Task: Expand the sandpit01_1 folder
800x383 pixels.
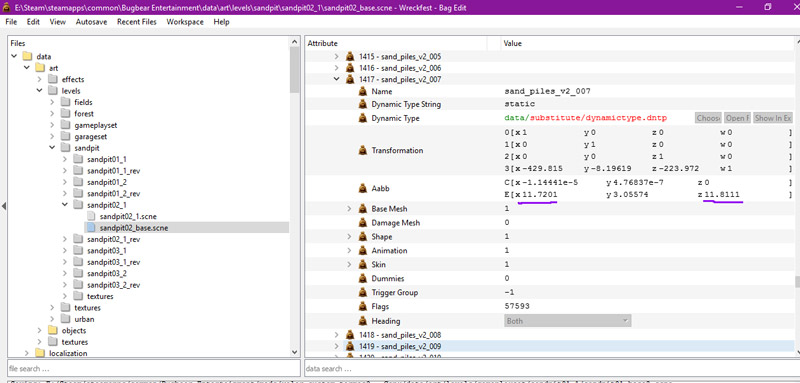Action: (x=65, y=159)
